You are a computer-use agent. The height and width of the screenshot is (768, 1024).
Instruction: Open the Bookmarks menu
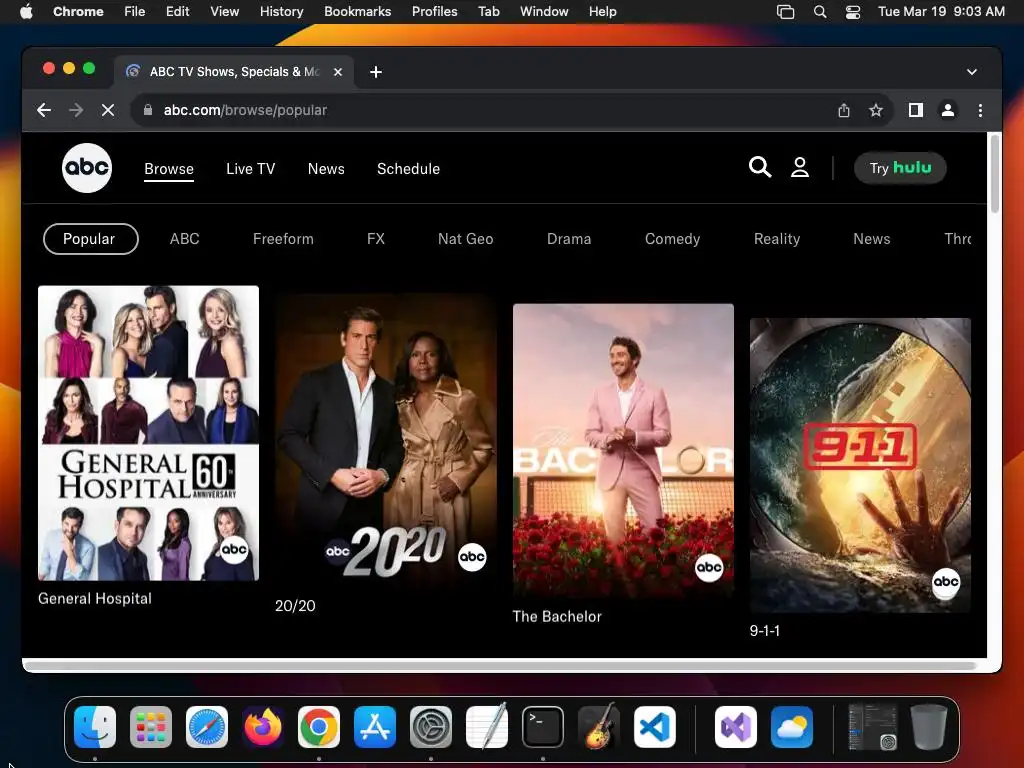(357, 11)
